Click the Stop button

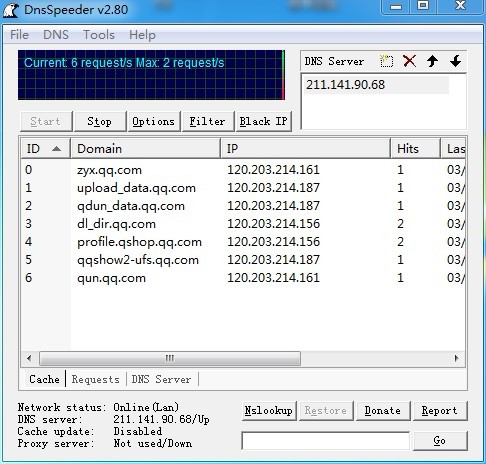(x=100, y=121)
